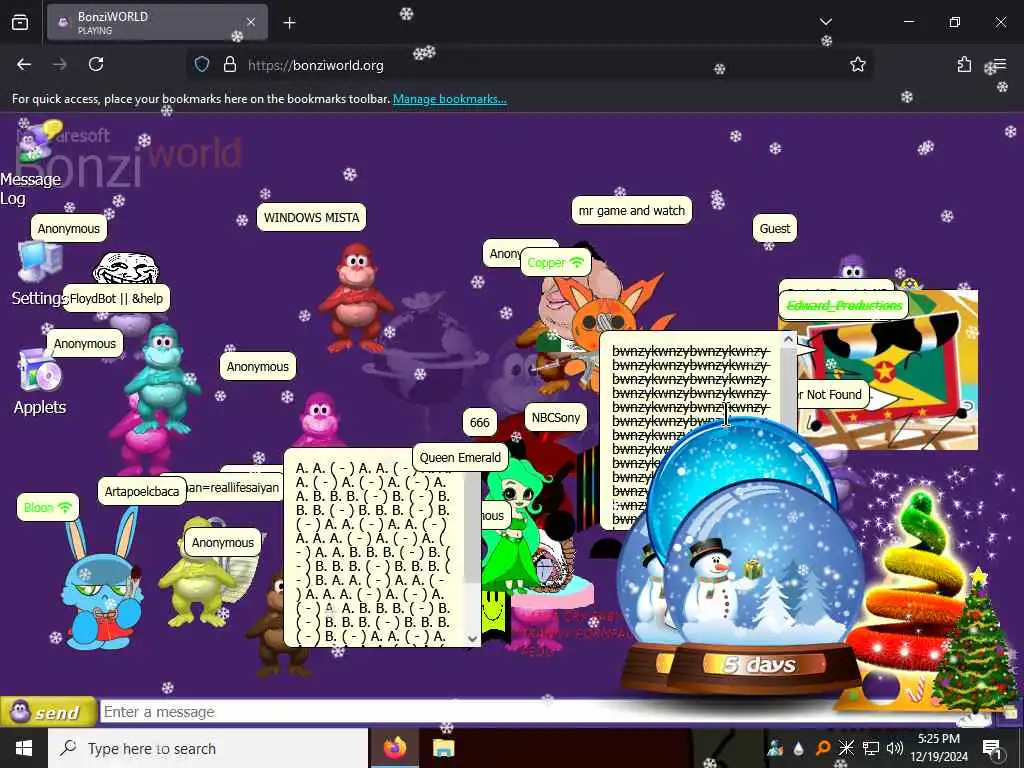
Task: Open the Manage bookmarks link
Action: 449,99
